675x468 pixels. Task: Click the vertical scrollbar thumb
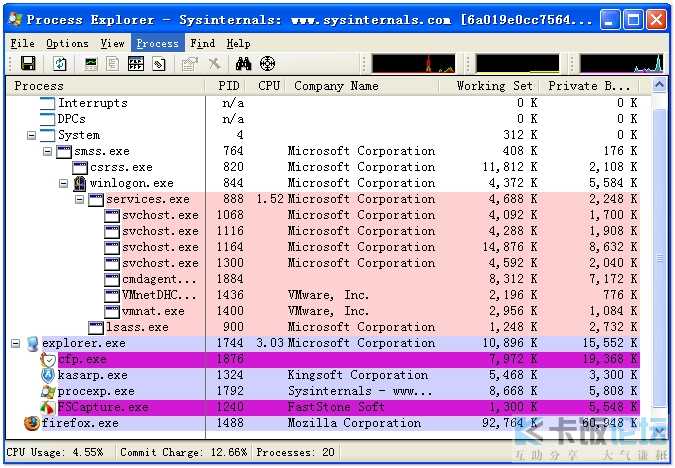pos(659,258)
